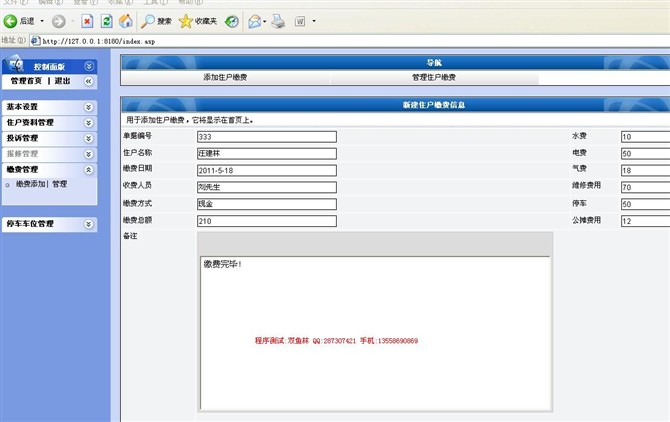Click the green Refresh page icon
This screenshot has height=422, width=670.
(106, 21)
